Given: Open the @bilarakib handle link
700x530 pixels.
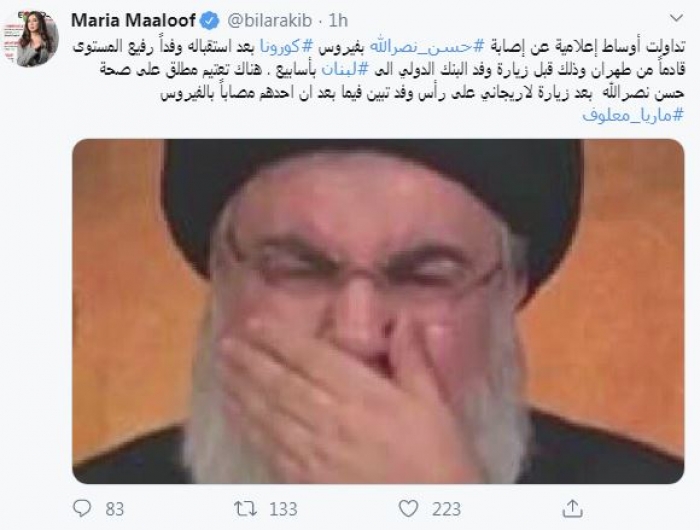Looking at the screenshot, I should (269, 21).
